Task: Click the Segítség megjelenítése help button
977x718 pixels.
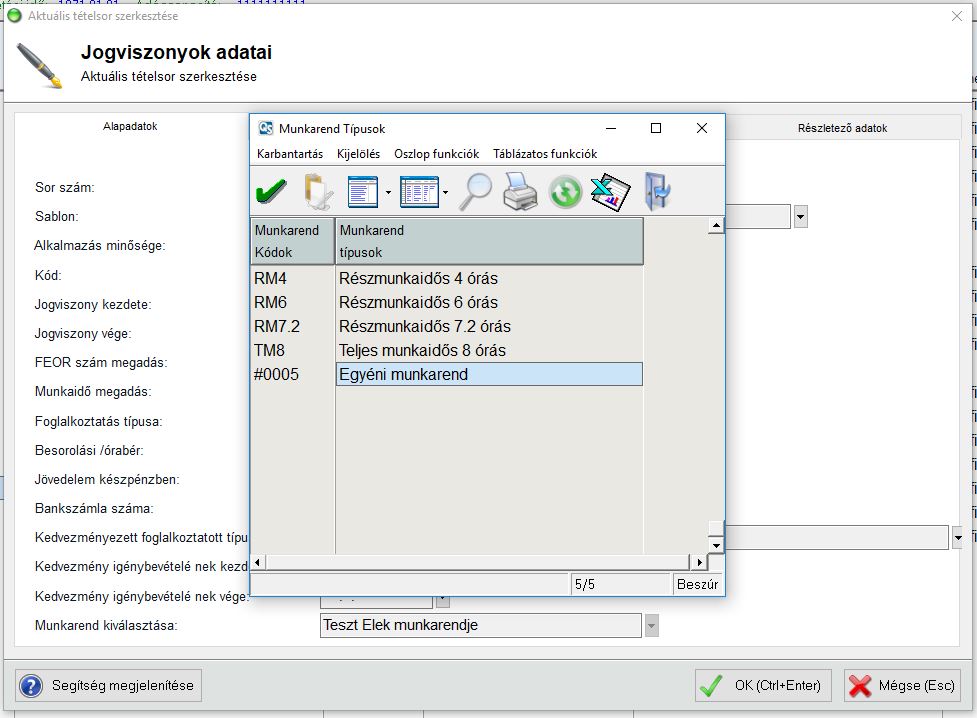Action: pos(109,686)
